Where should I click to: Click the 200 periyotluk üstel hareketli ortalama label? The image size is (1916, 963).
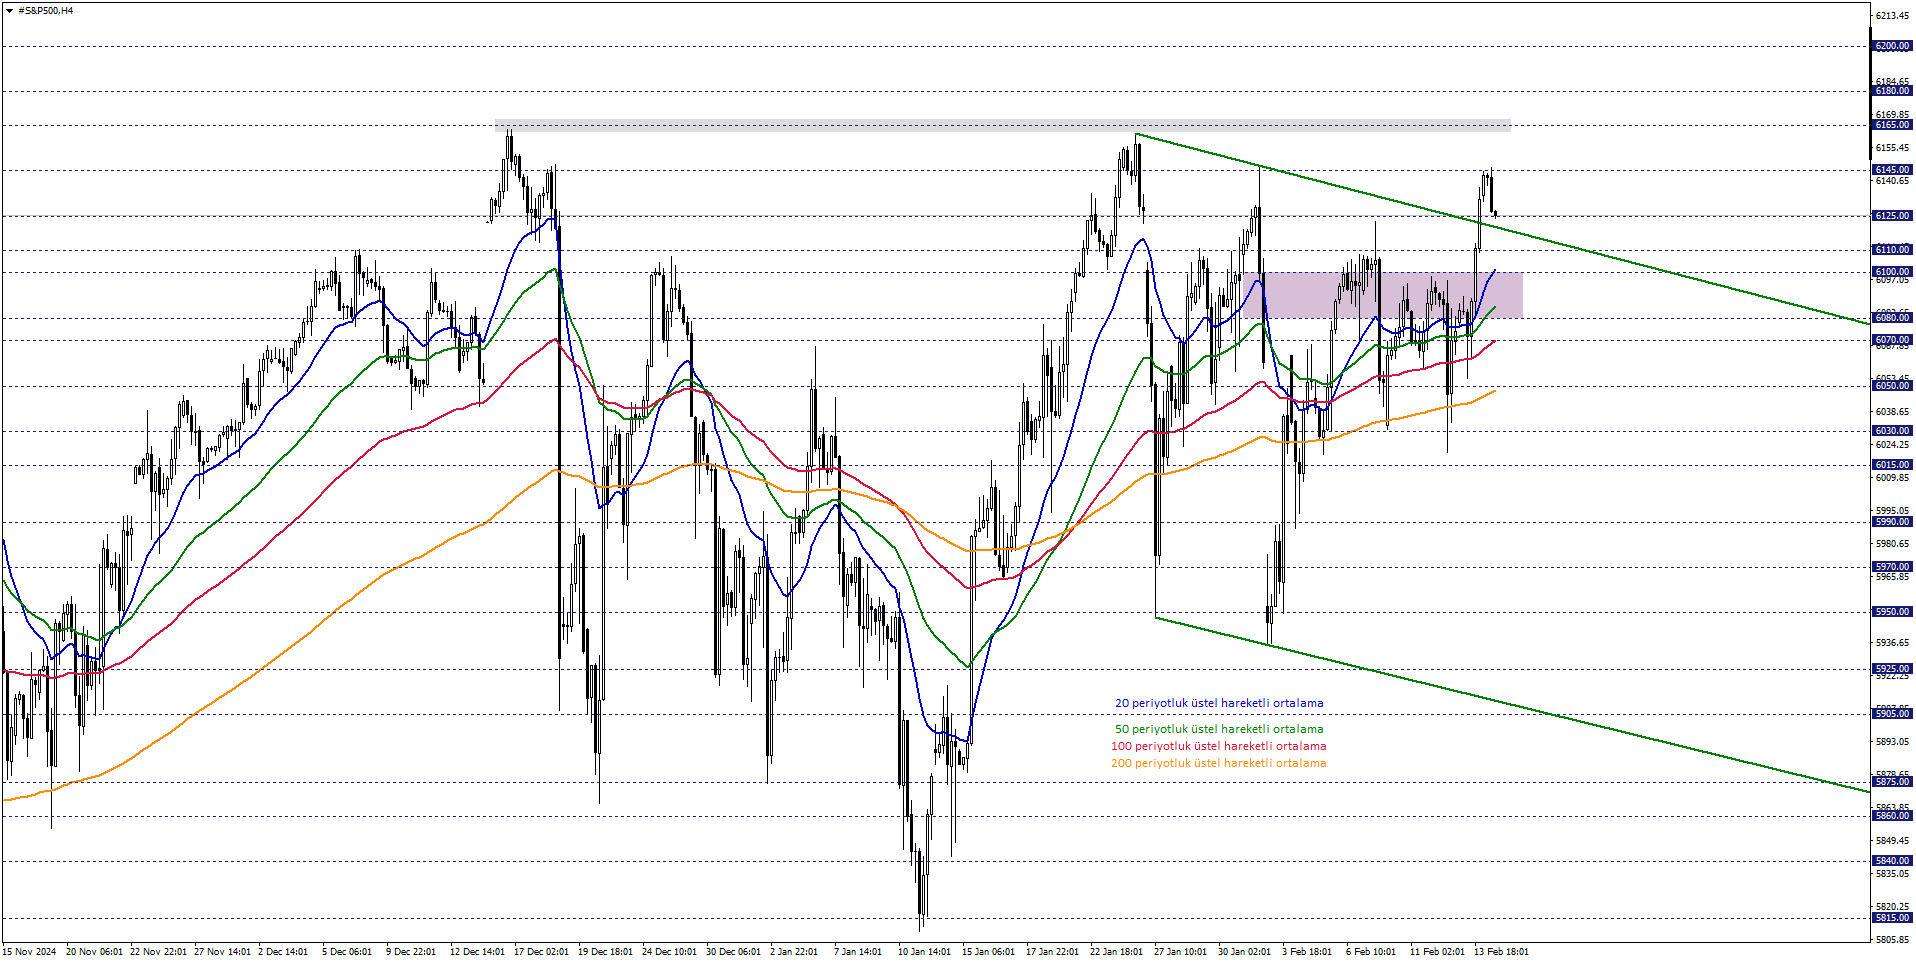(1219, 763)
